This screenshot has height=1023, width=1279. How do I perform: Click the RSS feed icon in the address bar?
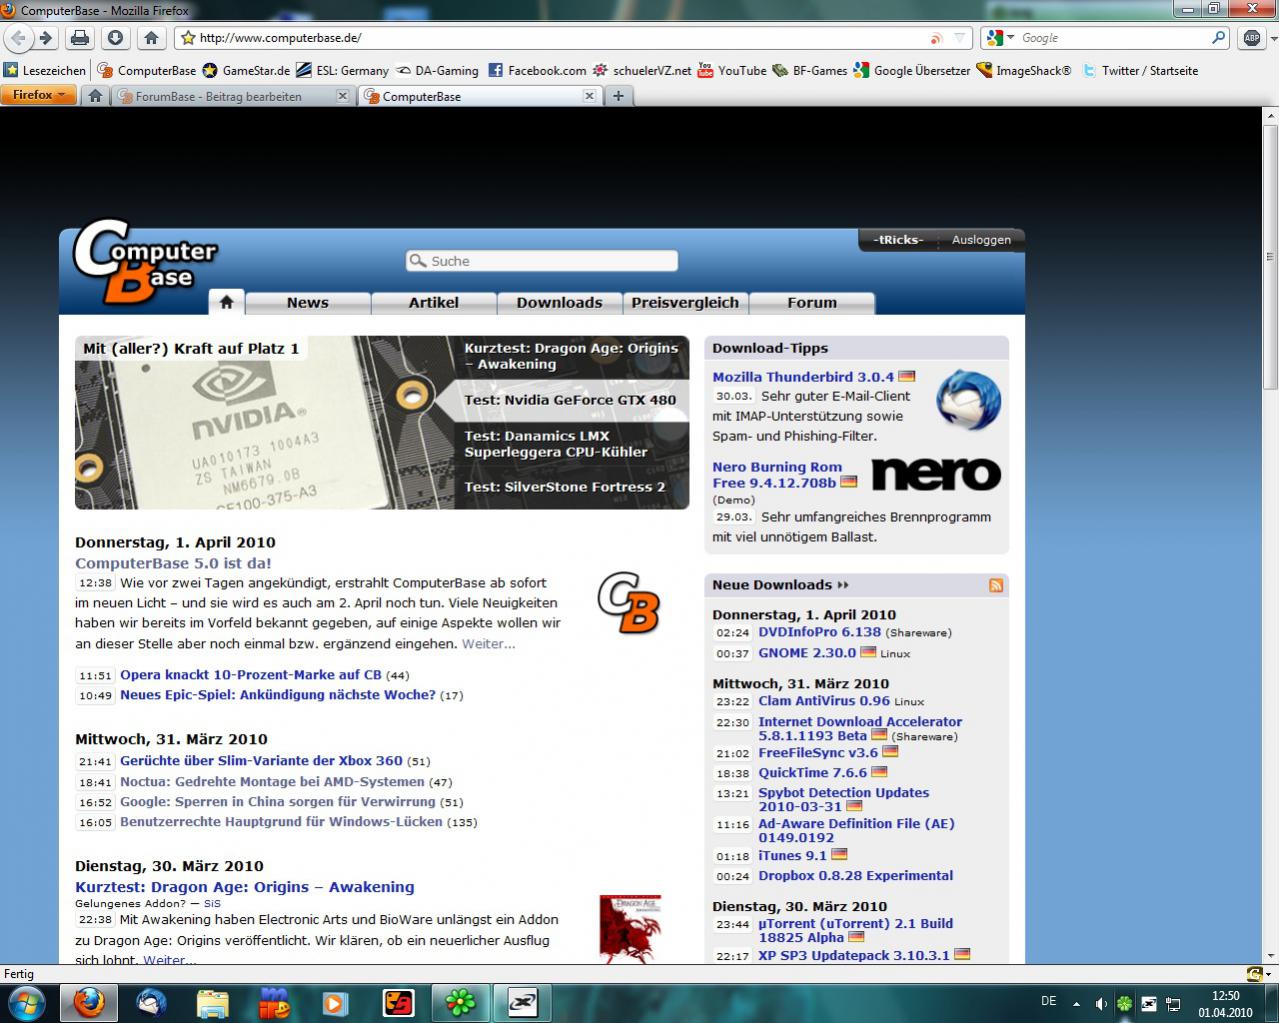tap(937, 38)
